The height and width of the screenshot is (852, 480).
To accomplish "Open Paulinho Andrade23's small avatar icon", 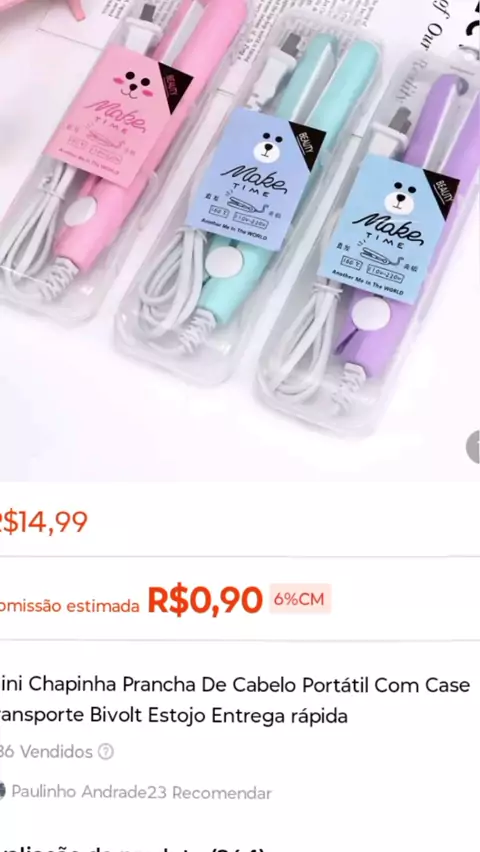I will pyautogui.click(x=2, y=792).
